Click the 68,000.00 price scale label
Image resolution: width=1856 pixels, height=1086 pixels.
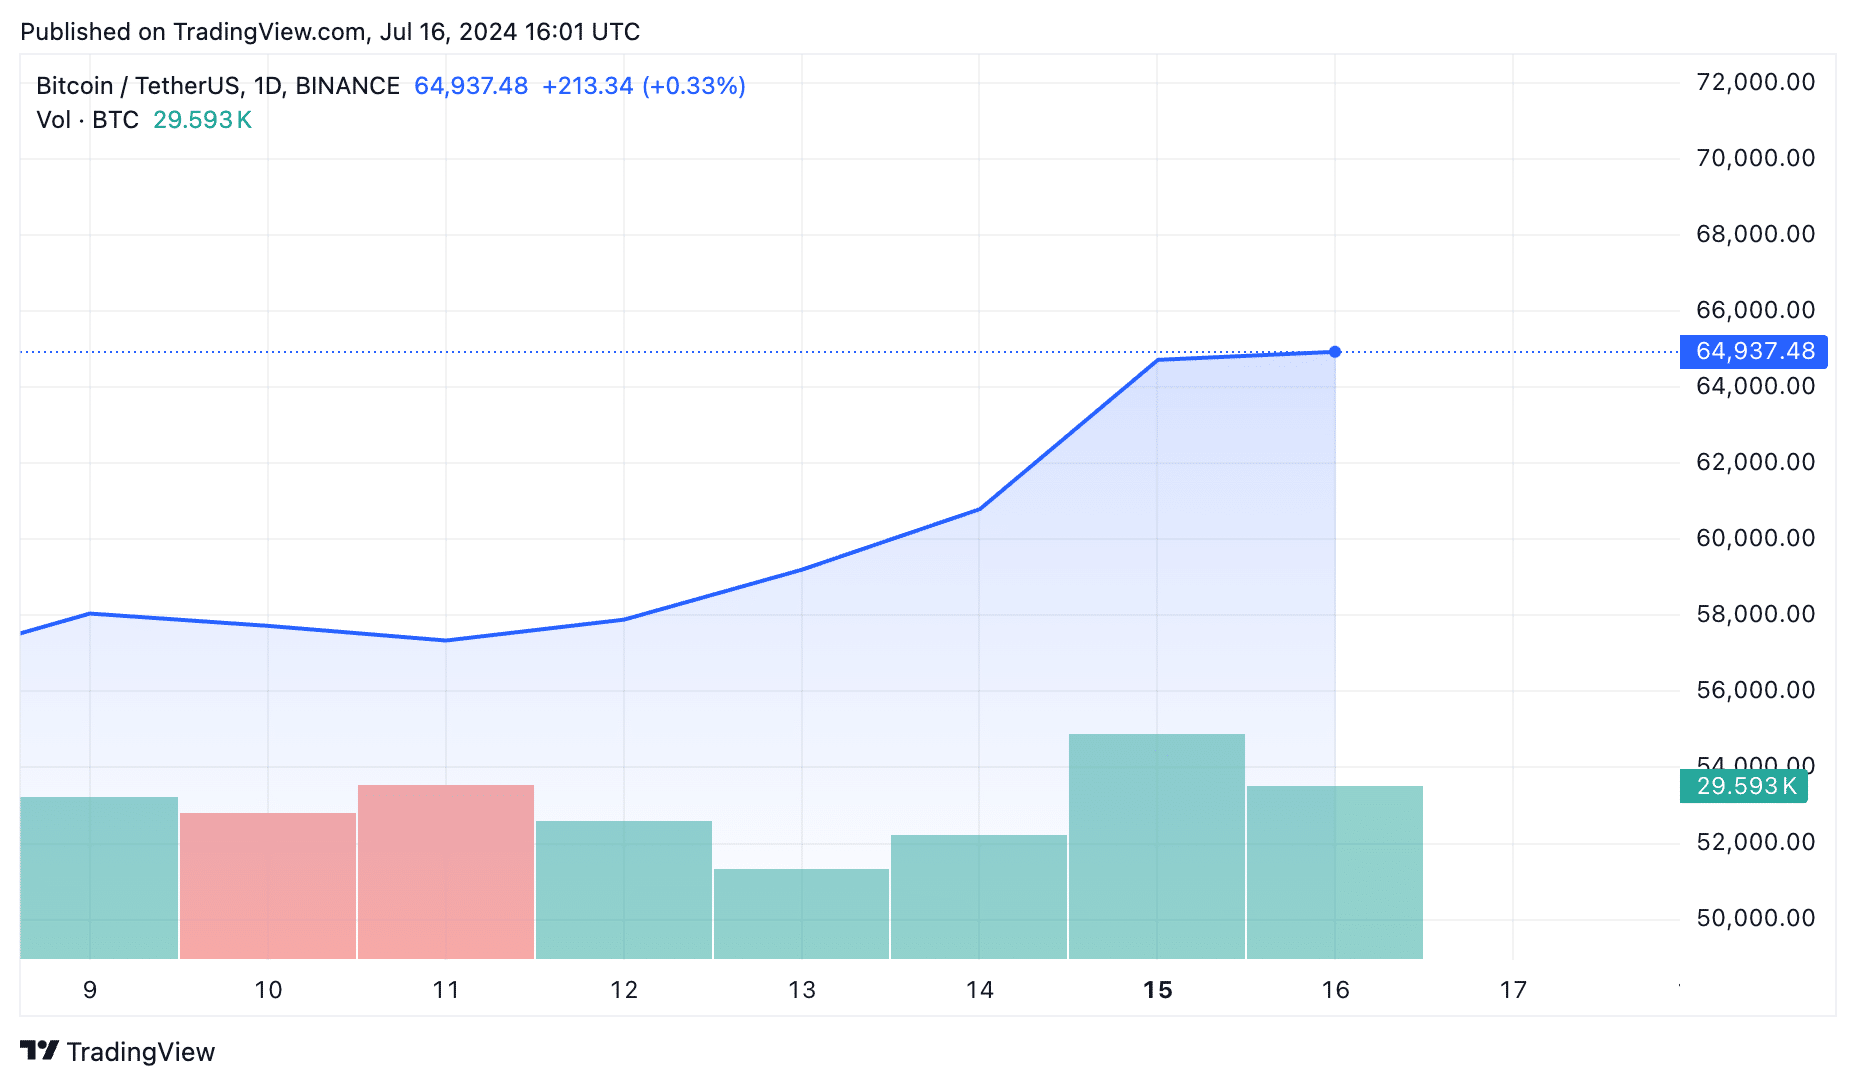(1756, 234)
